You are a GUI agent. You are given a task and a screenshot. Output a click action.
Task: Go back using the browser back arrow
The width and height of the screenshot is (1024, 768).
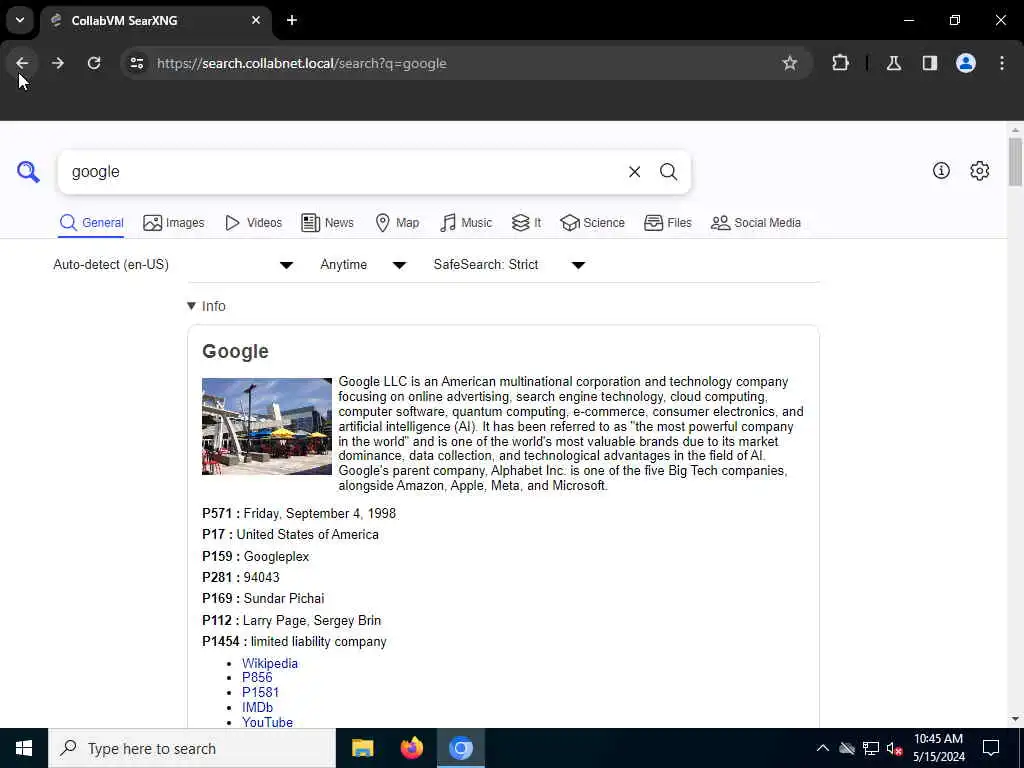[22, 63]
